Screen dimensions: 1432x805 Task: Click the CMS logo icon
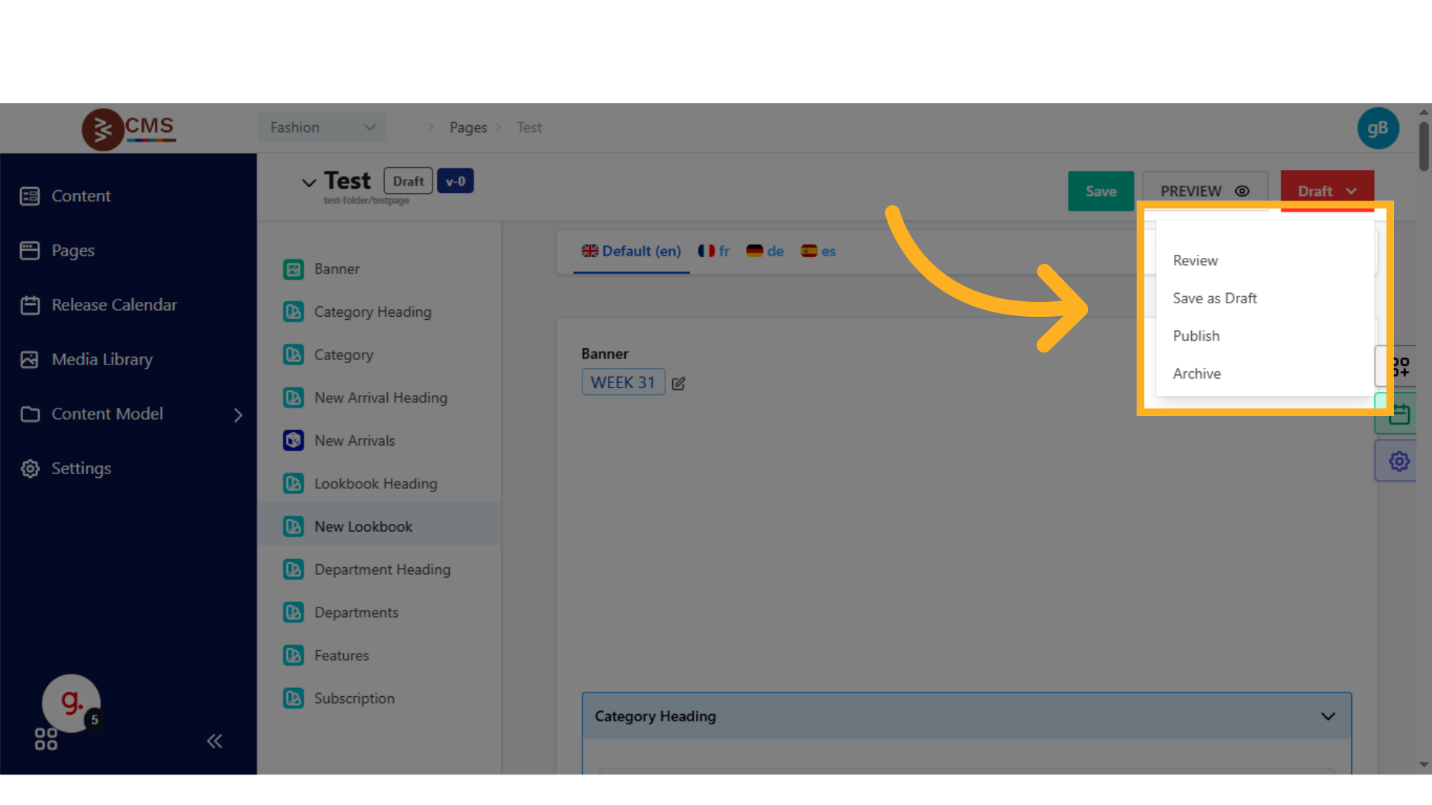[102, 129]
